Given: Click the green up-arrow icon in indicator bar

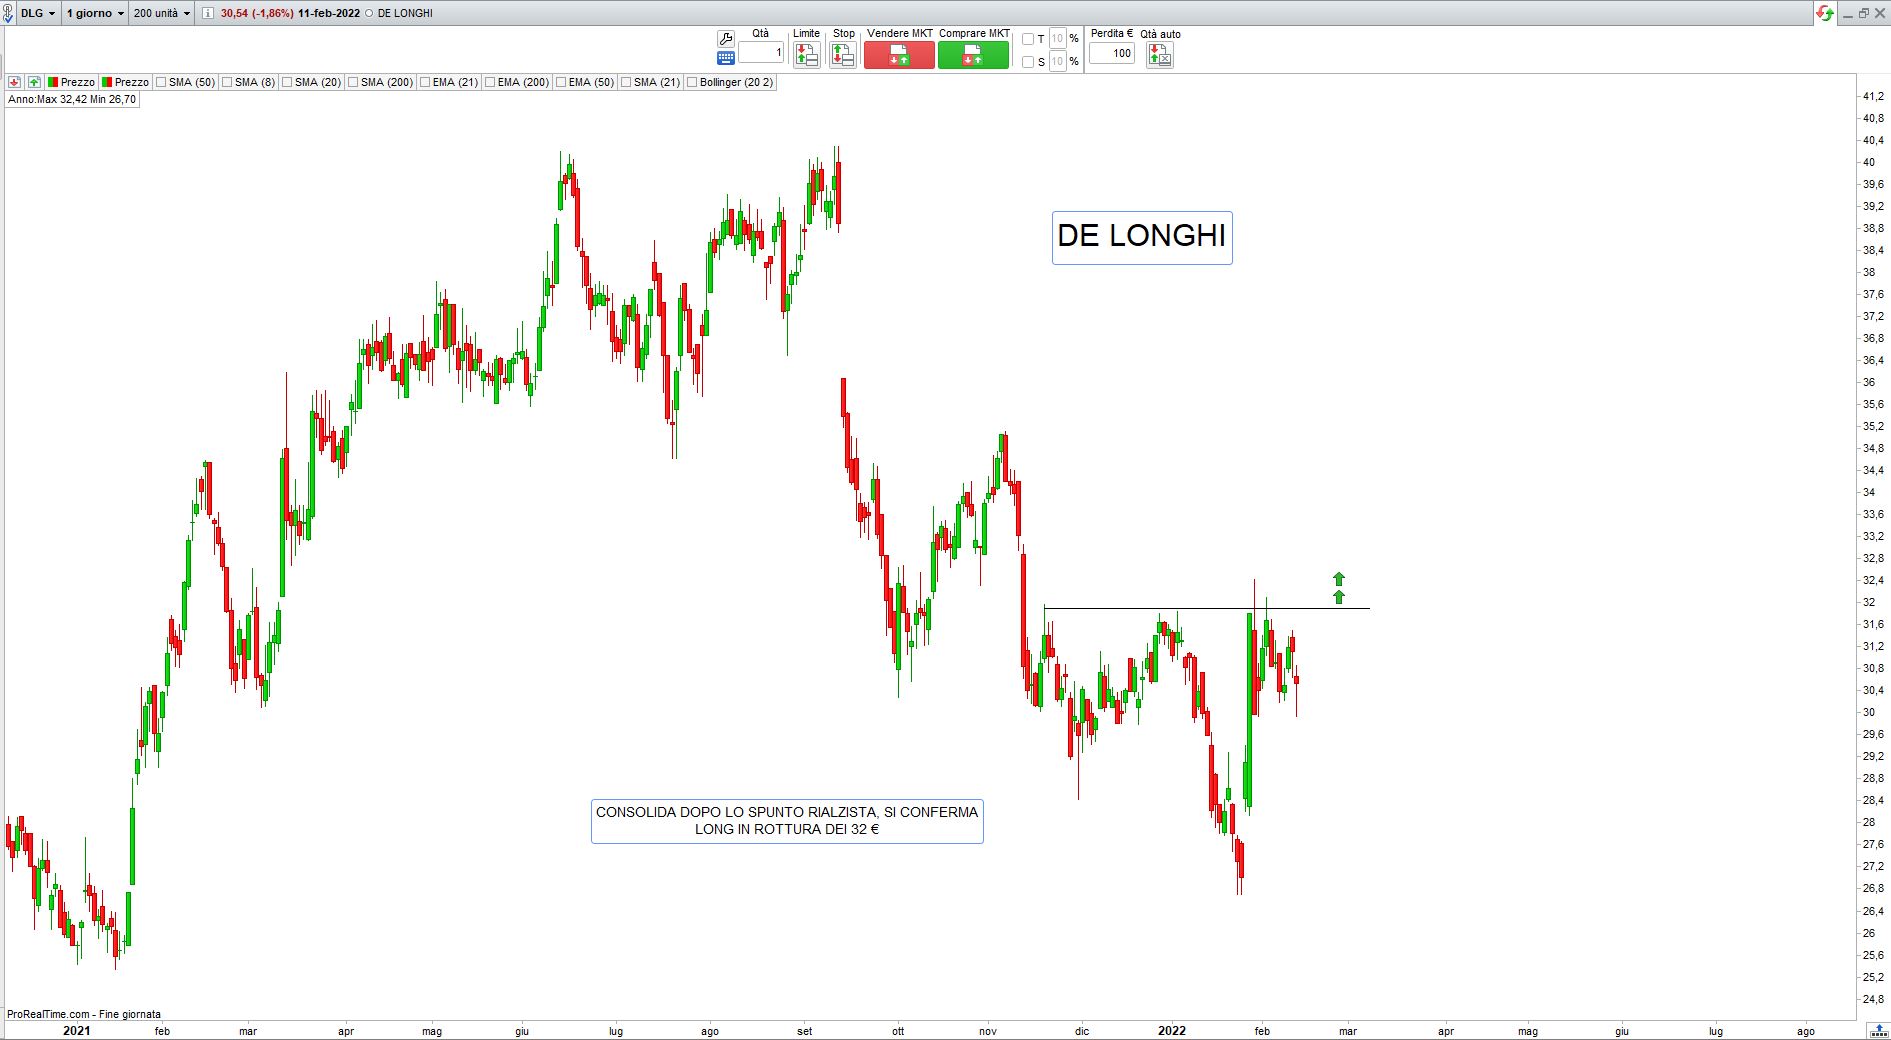Looking at the screenshot, I should (35, 82).
